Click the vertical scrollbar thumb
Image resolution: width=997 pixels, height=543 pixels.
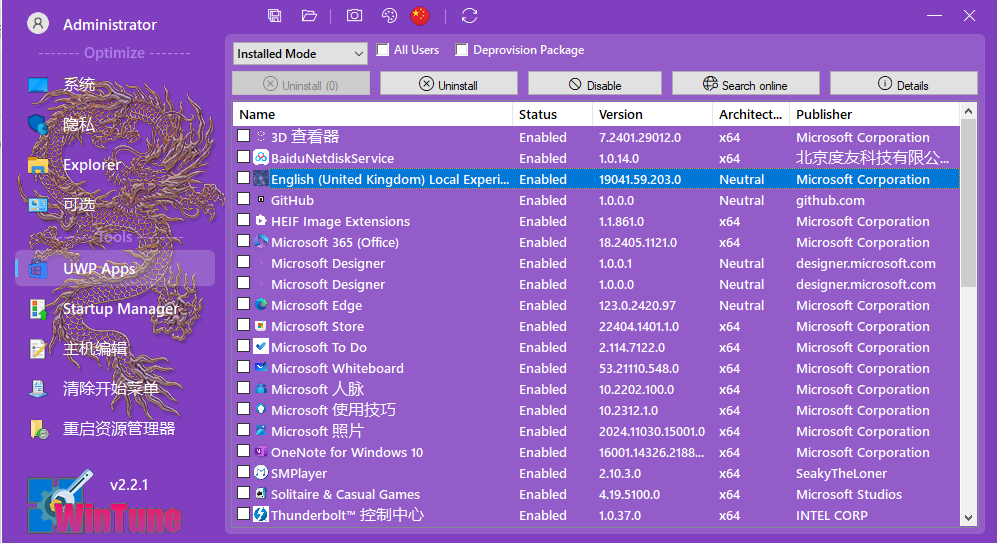click(x=968, y=203)
